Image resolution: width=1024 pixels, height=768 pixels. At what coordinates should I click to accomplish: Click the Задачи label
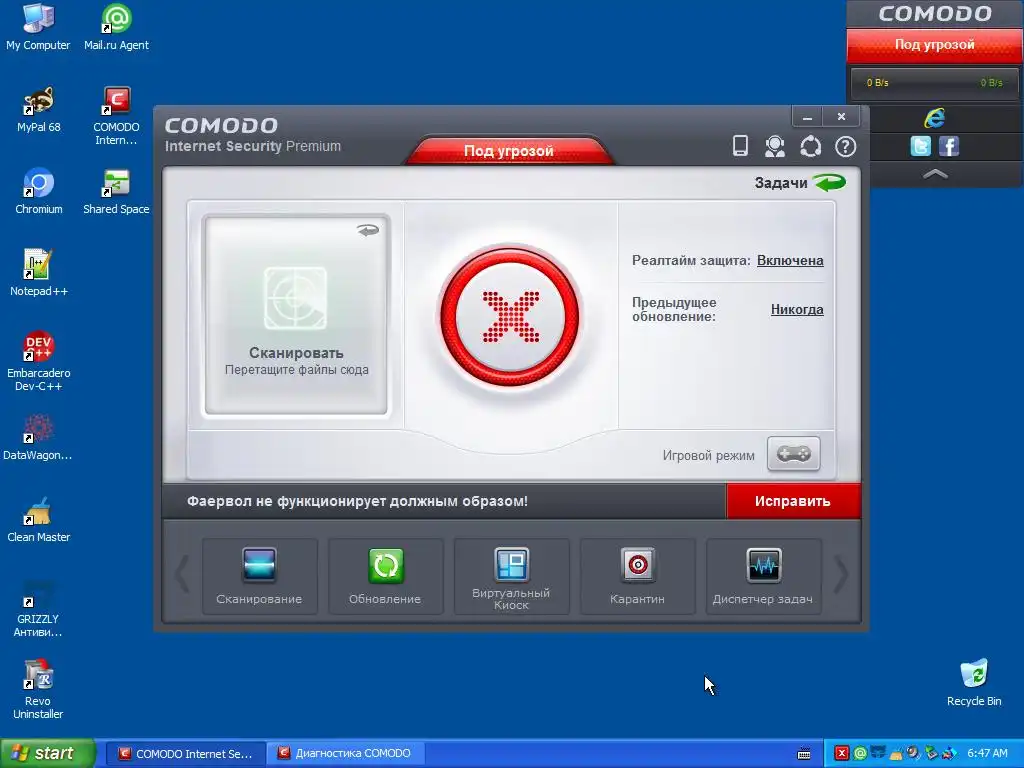781,183
